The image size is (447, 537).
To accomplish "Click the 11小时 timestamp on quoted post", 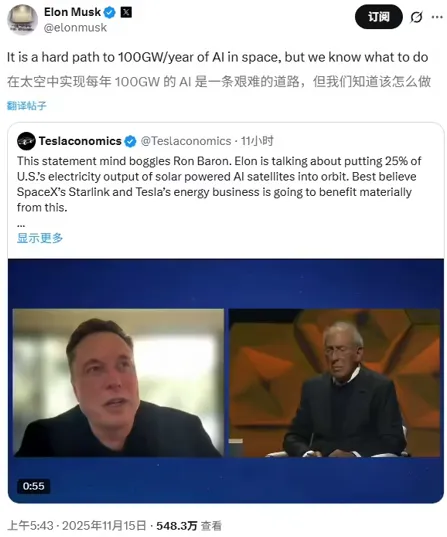I will pyautogui.click(x=257, y=141).
